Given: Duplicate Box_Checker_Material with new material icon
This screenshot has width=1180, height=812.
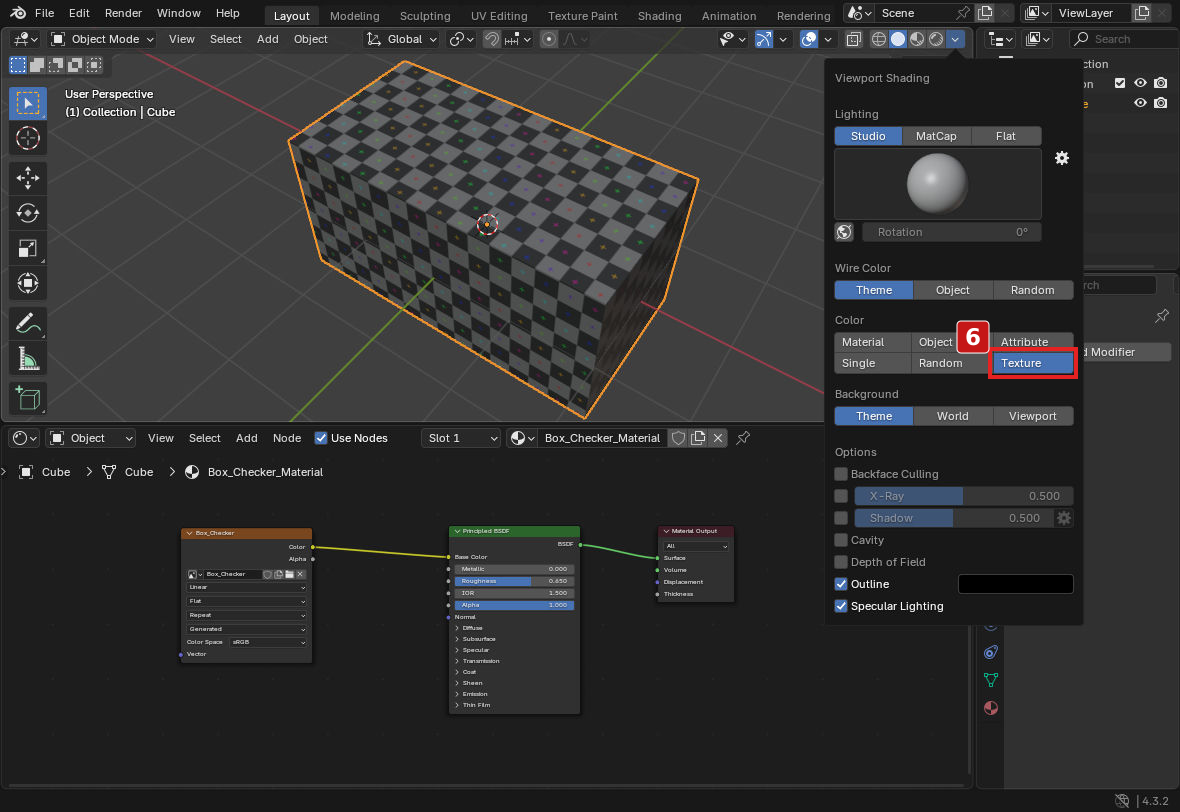Looking at the screenshot, I should click(x=698, y=438).
